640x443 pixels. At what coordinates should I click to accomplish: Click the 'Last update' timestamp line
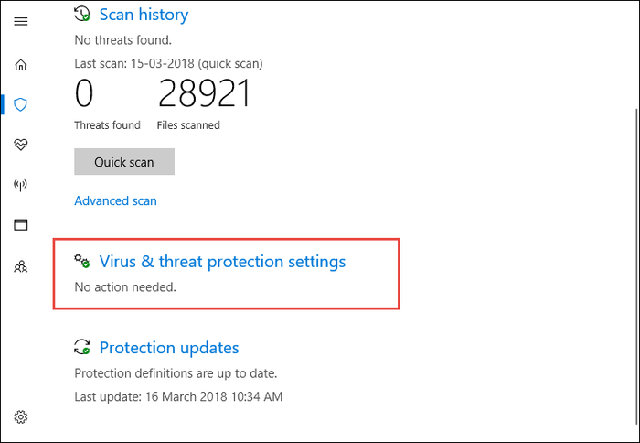(178, 397)
